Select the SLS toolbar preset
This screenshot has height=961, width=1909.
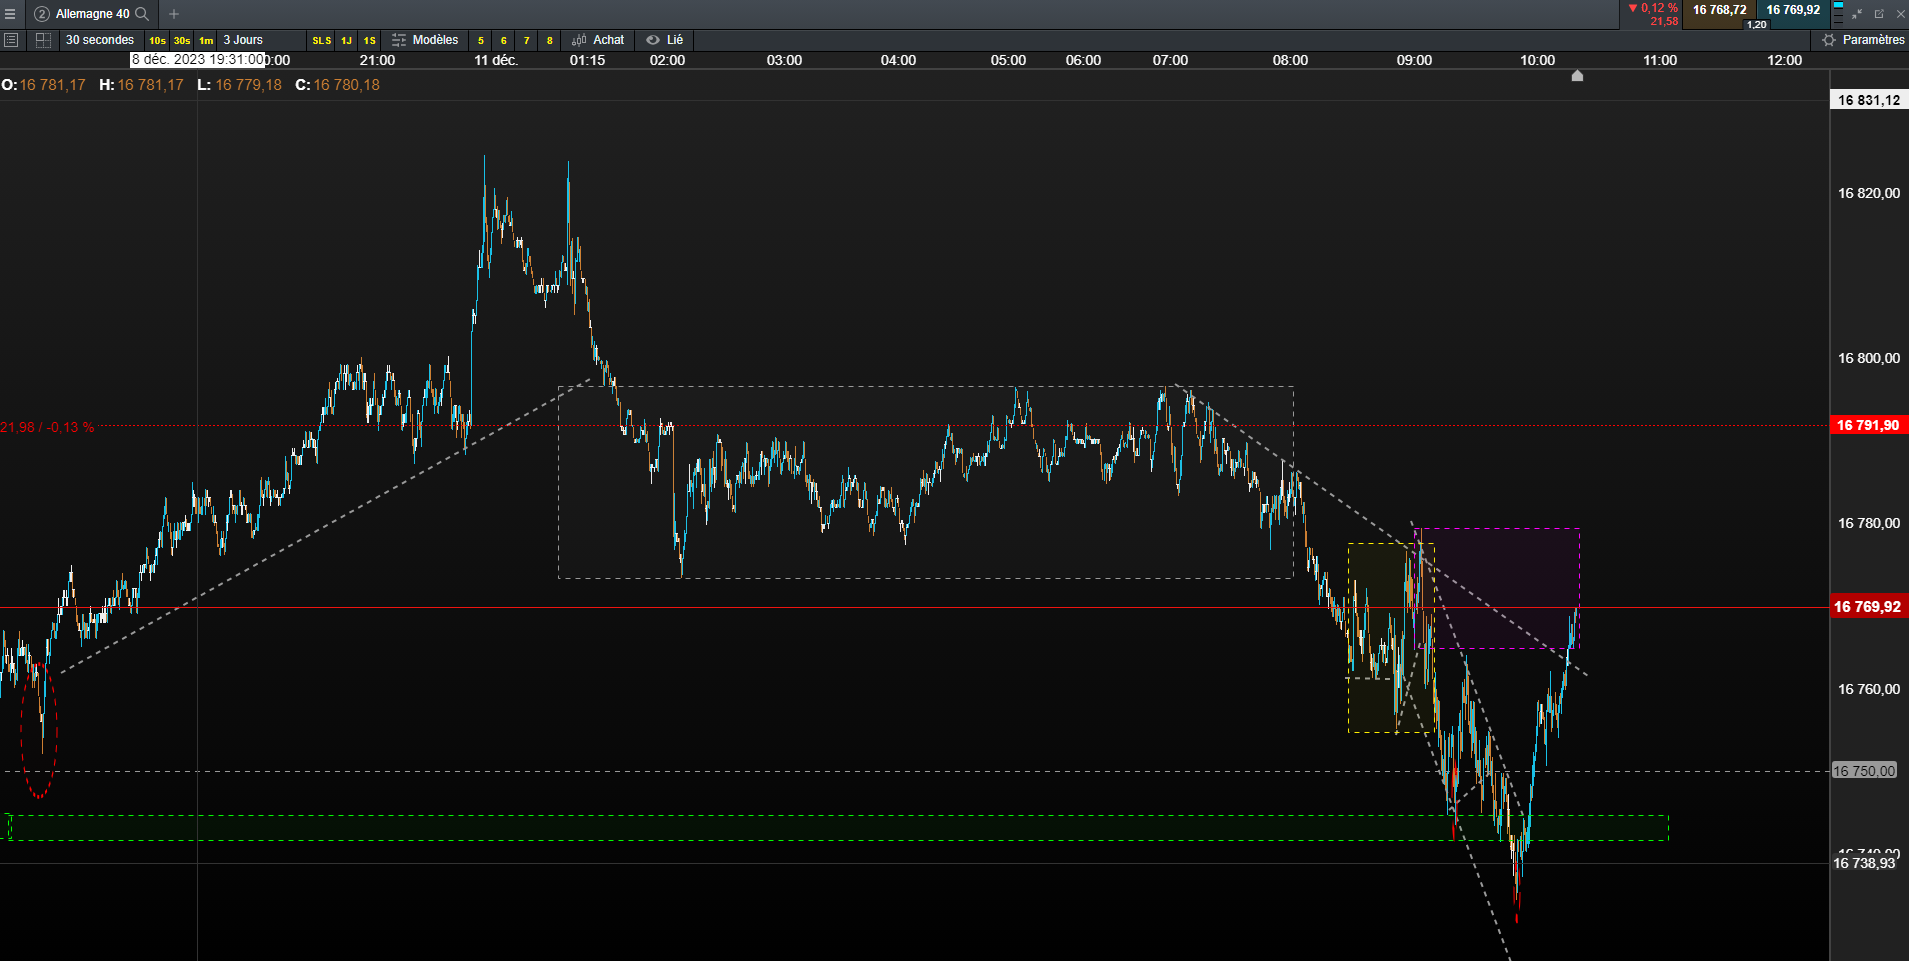[x=322, y=41]
